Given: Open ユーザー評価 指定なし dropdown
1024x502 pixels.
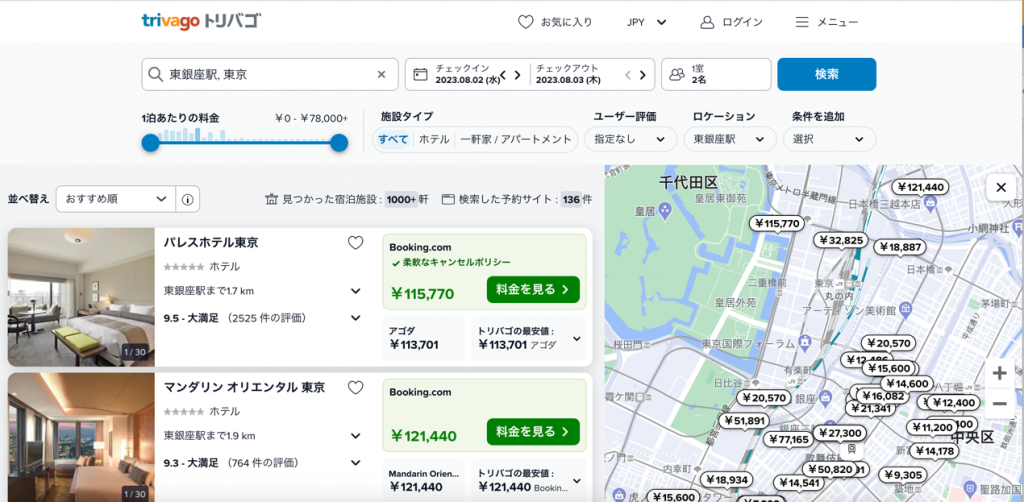Looking at the screenshot, I should (x=630, y=139).
